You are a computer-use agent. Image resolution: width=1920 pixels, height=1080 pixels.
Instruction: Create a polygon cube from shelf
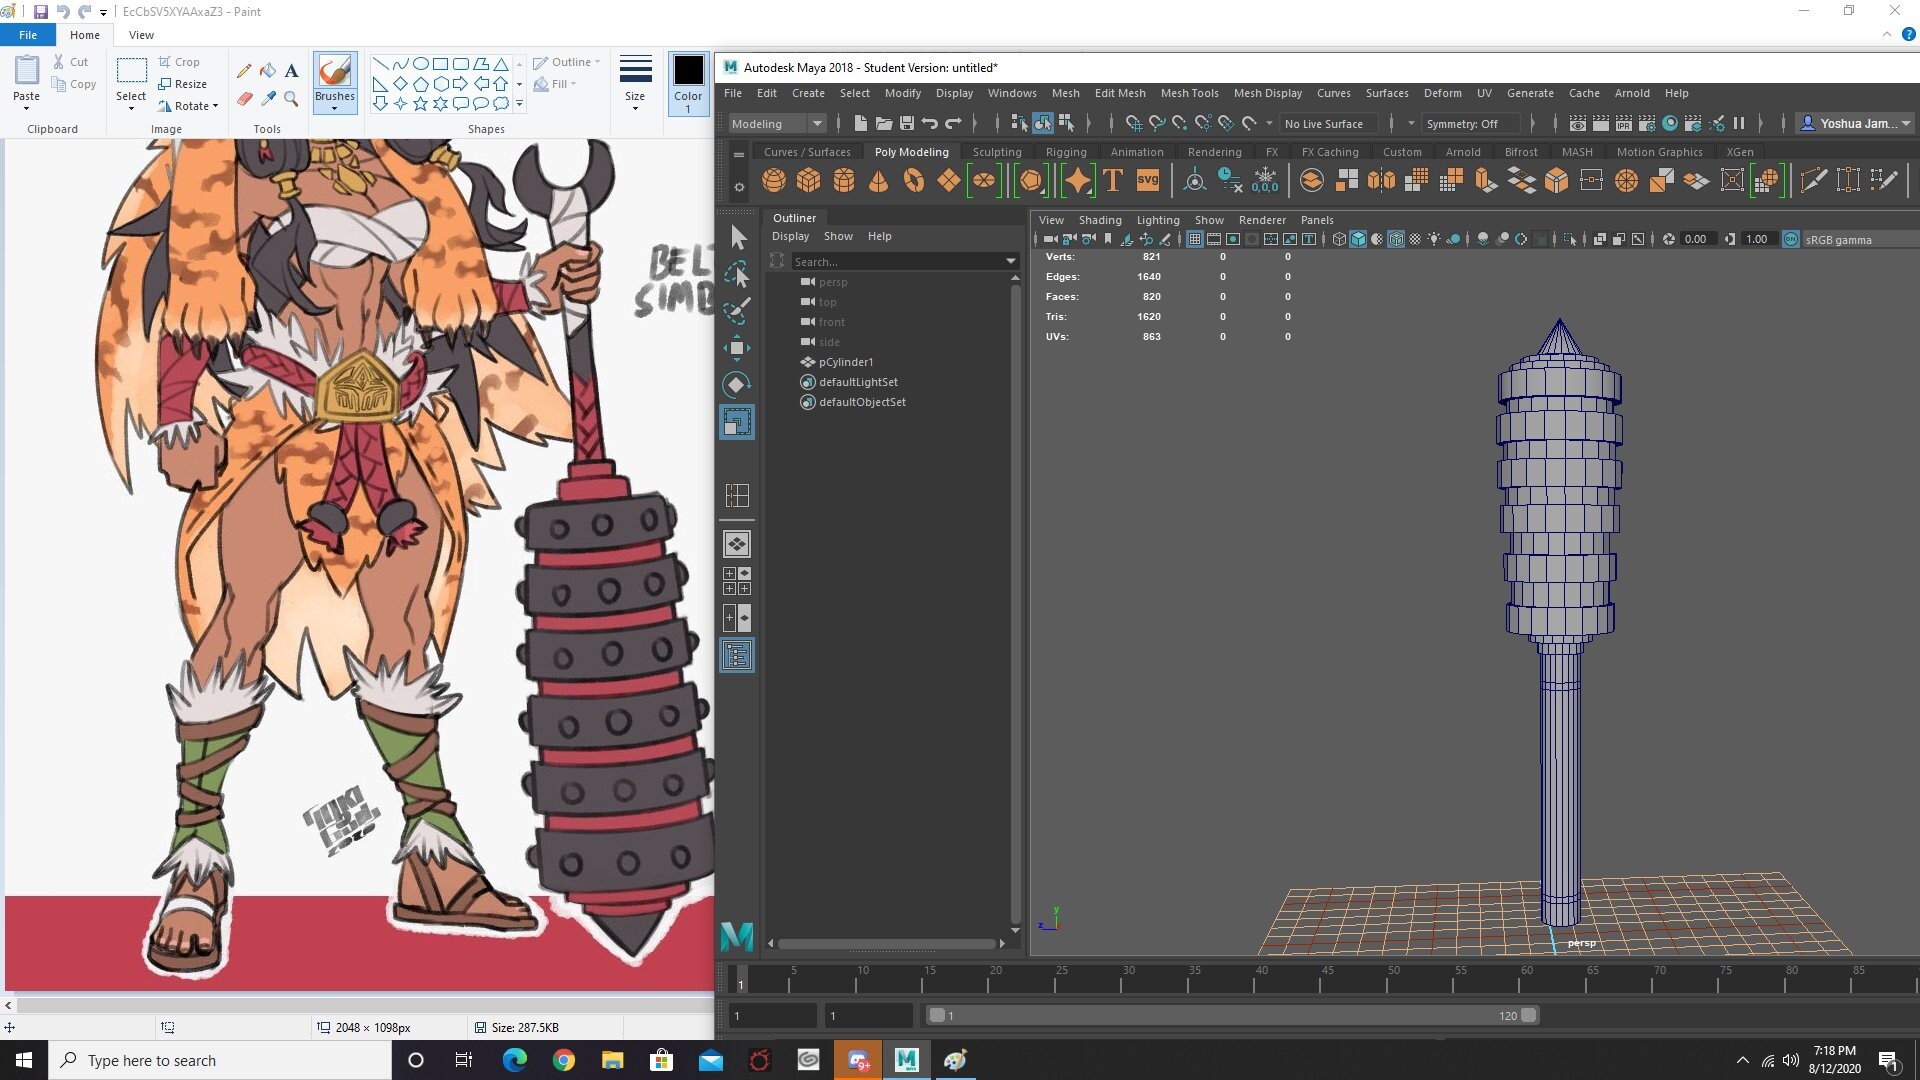(x=808, y=181)
